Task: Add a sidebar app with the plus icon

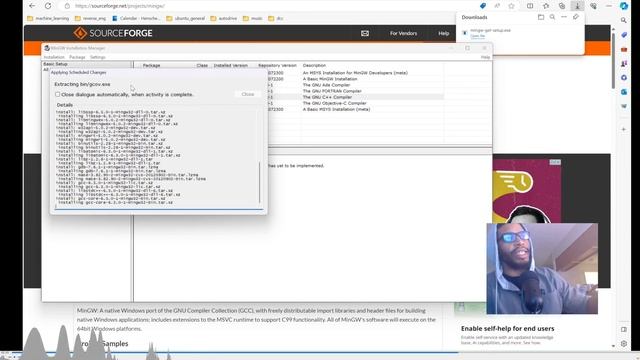Action: pos(624,129)
